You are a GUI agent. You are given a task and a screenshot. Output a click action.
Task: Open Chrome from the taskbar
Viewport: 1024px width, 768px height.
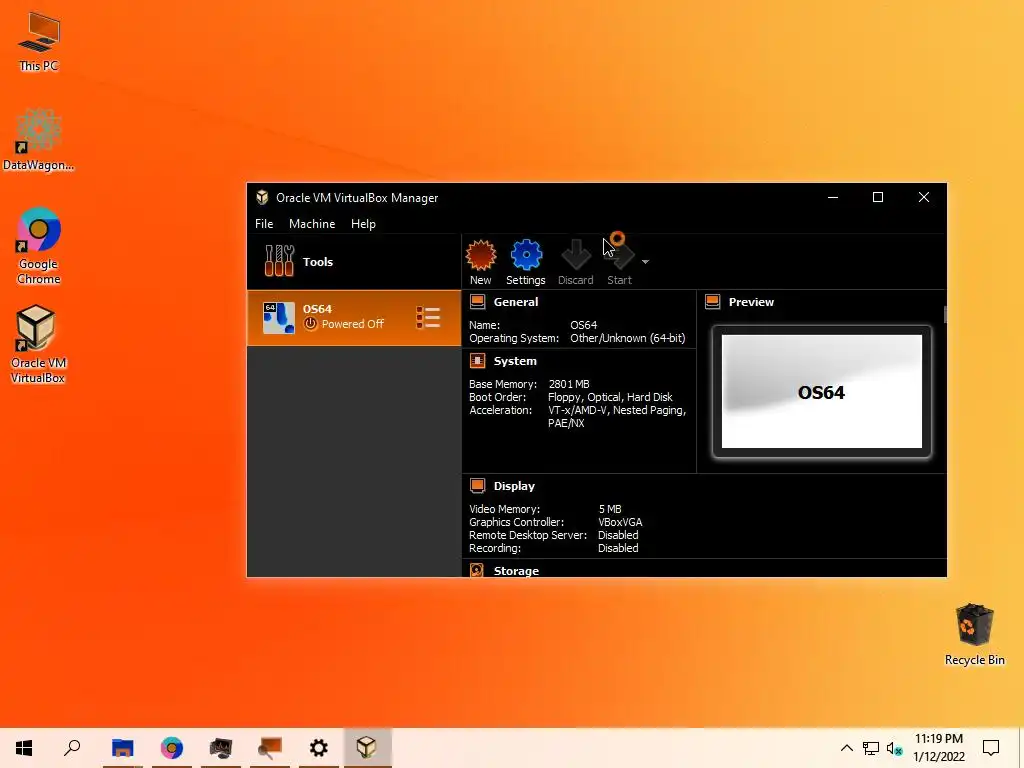click(x=172, y=748)
